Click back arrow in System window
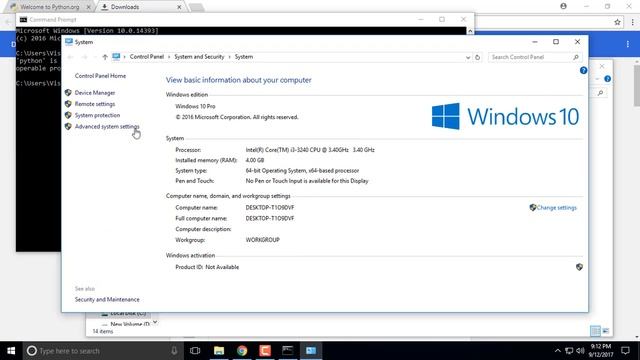Image resolution: width=640 pixels, height=360 pixels. (70, 57)
